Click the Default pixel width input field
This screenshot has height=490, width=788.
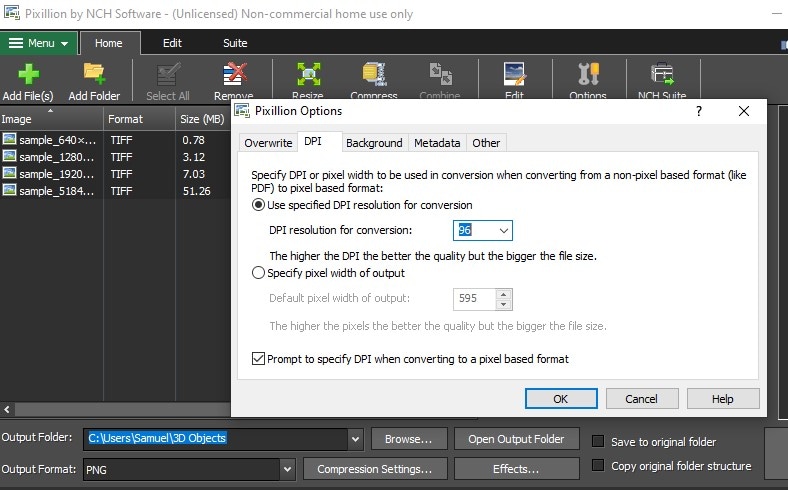474,299
